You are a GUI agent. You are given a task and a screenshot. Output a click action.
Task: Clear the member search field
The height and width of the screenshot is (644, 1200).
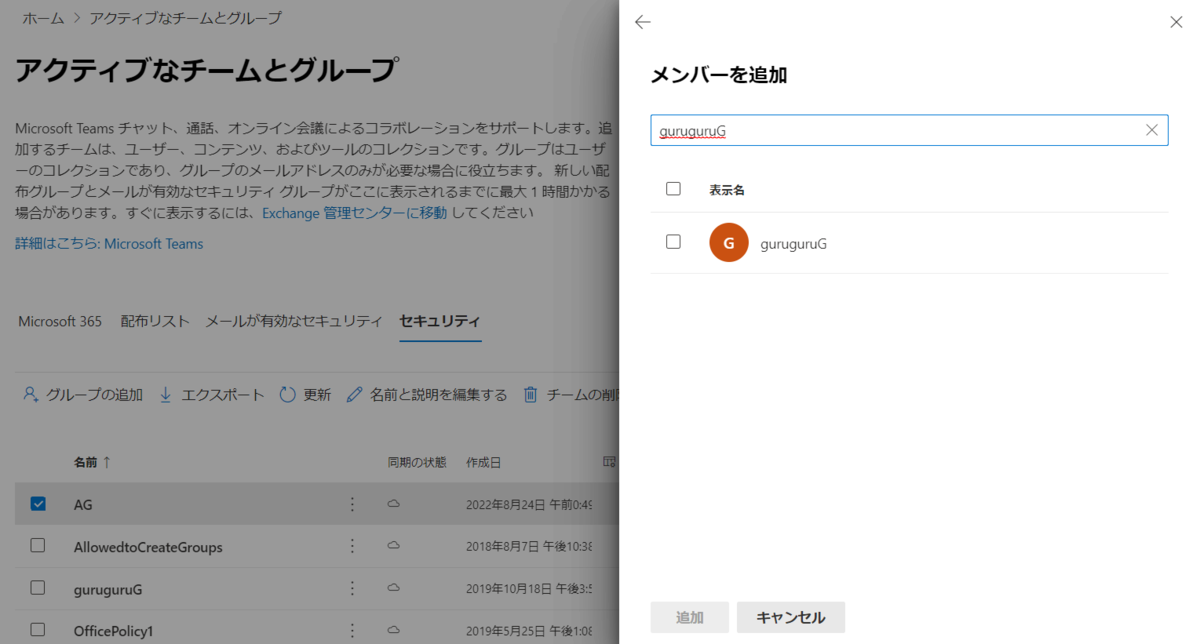coord(1152,130)
